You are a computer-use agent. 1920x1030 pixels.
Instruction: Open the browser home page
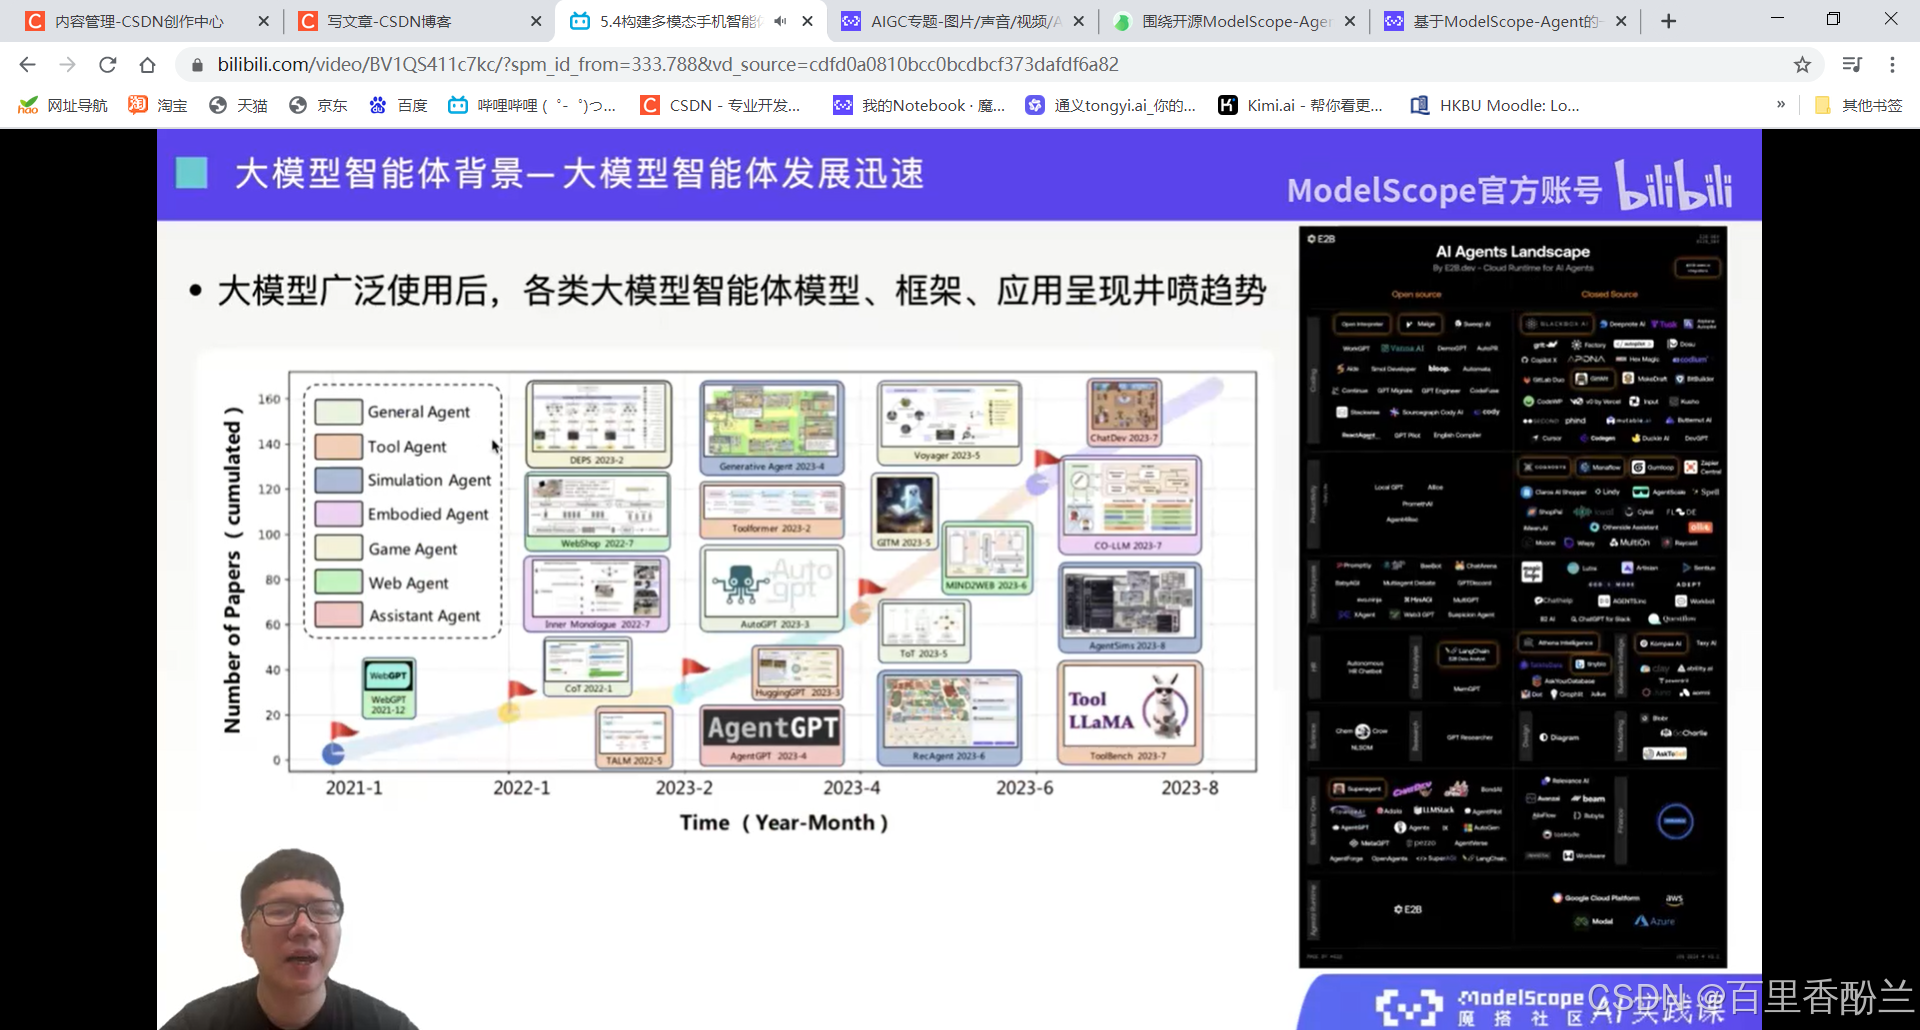(147, 65)
